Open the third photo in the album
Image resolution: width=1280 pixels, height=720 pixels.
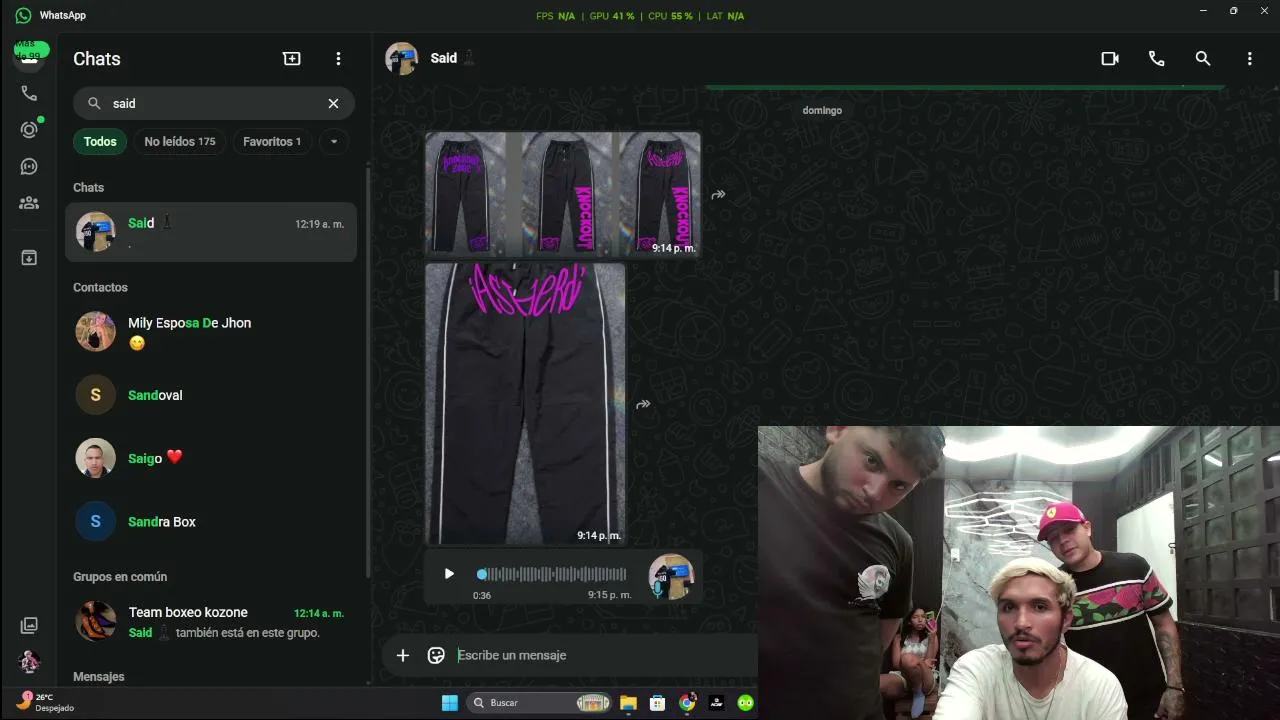tap(659, 194)
